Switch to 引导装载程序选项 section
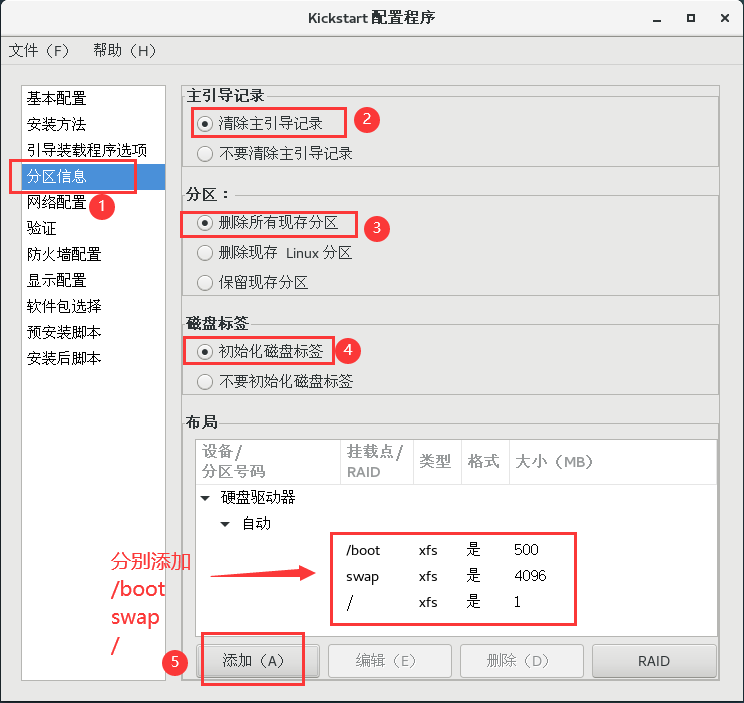The width and height of the screenshot is (744, 703). (x=93, y=150)
